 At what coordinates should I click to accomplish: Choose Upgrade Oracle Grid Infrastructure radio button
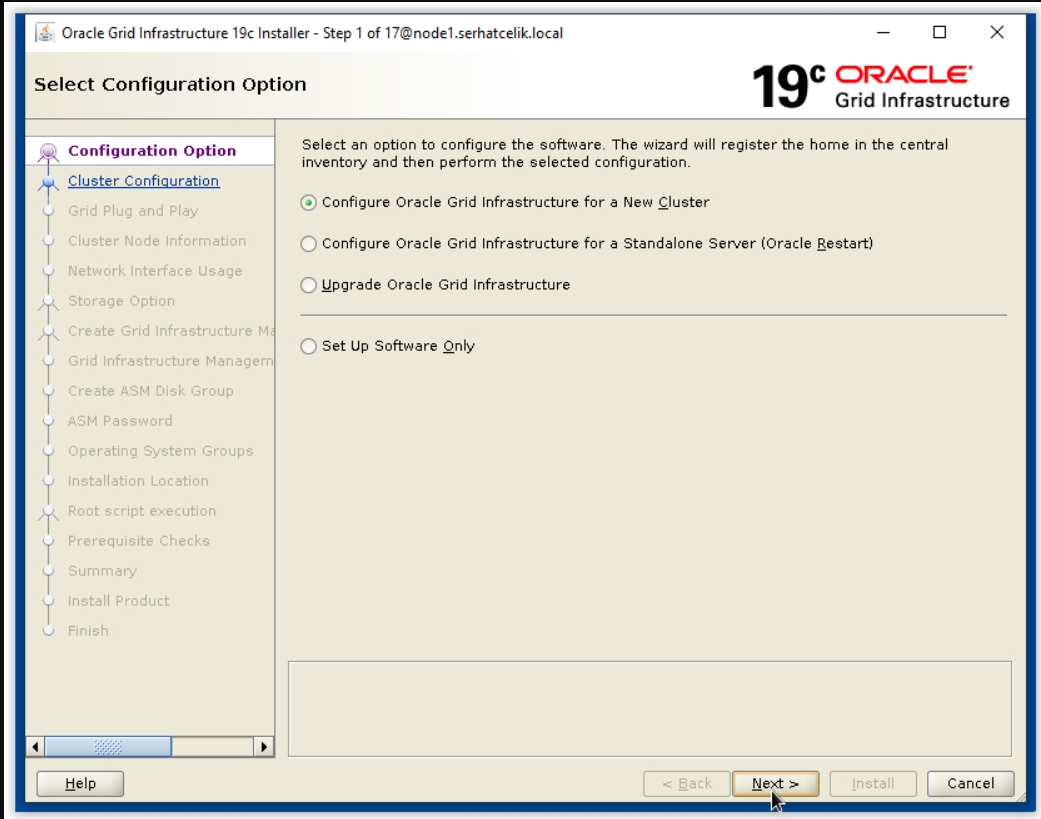[308, 285]
